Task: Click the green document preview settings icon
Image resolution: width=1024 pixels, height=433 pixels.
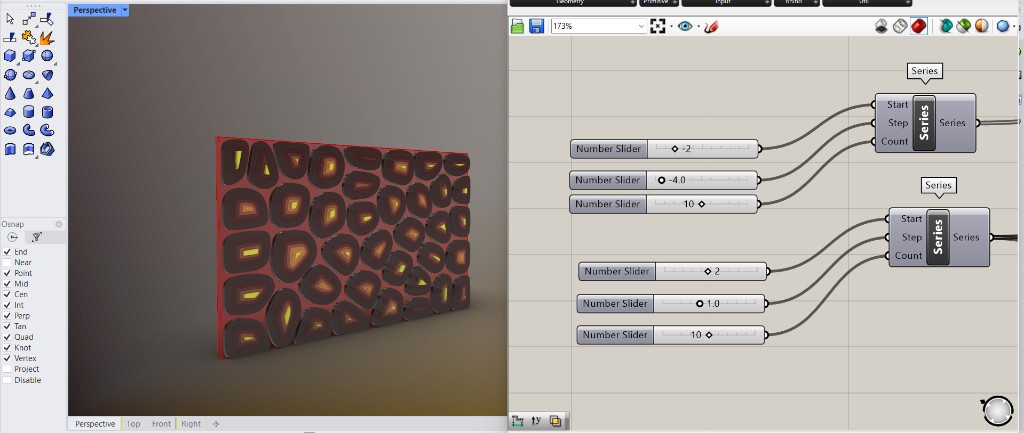Action: (x=963, y=26)
